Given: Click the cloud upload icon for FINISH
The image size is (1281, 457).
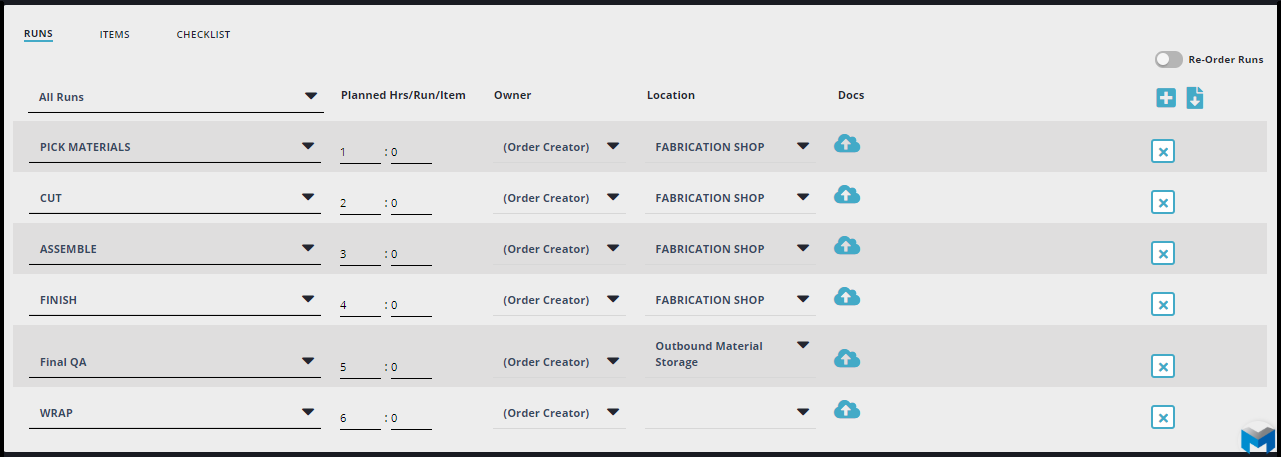Looking at the screenshot, I should point(847,297).
